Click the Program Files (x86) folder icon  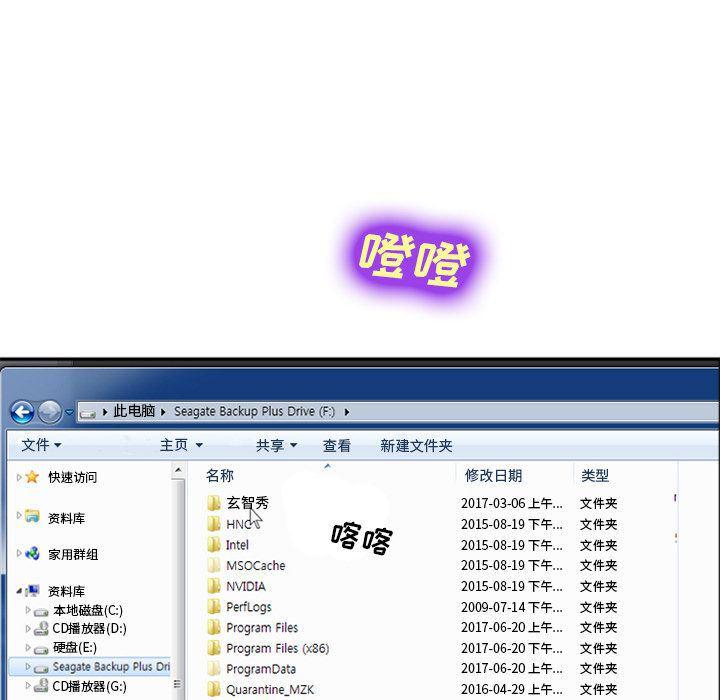coord(214,648)
